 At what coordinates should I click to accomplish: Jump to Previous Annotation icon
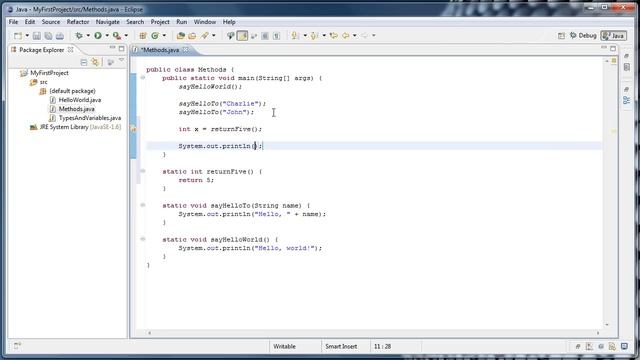(314, 36)
